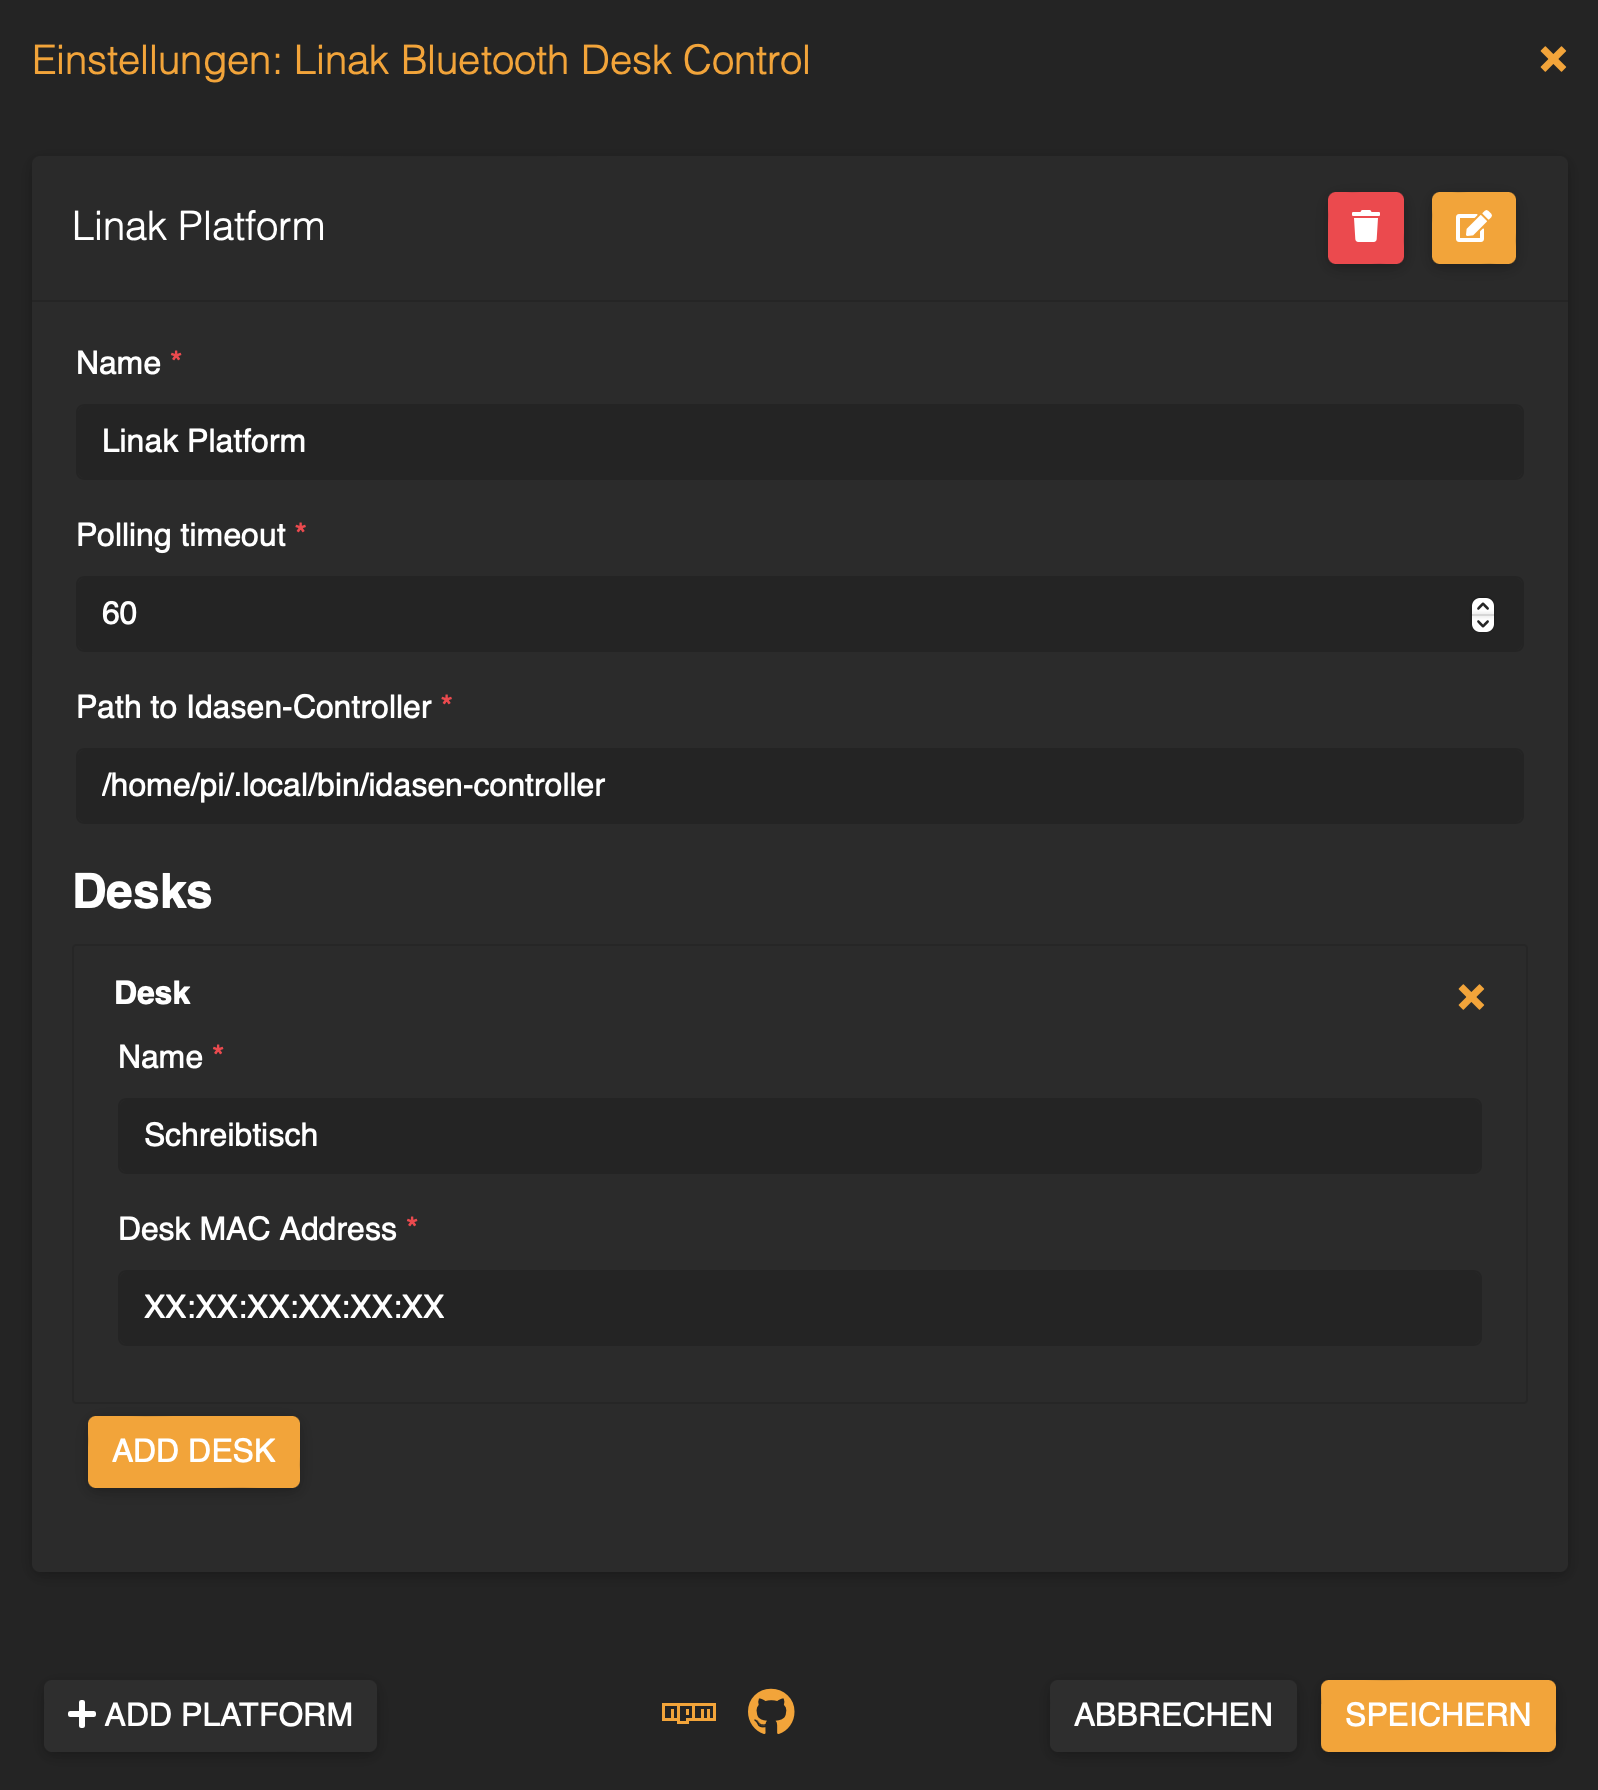Image resolution: width=1598 pixels, height=1790 pixels.
Task: Delete the Linak Platform with trash icon
Action: point(1365,228)
